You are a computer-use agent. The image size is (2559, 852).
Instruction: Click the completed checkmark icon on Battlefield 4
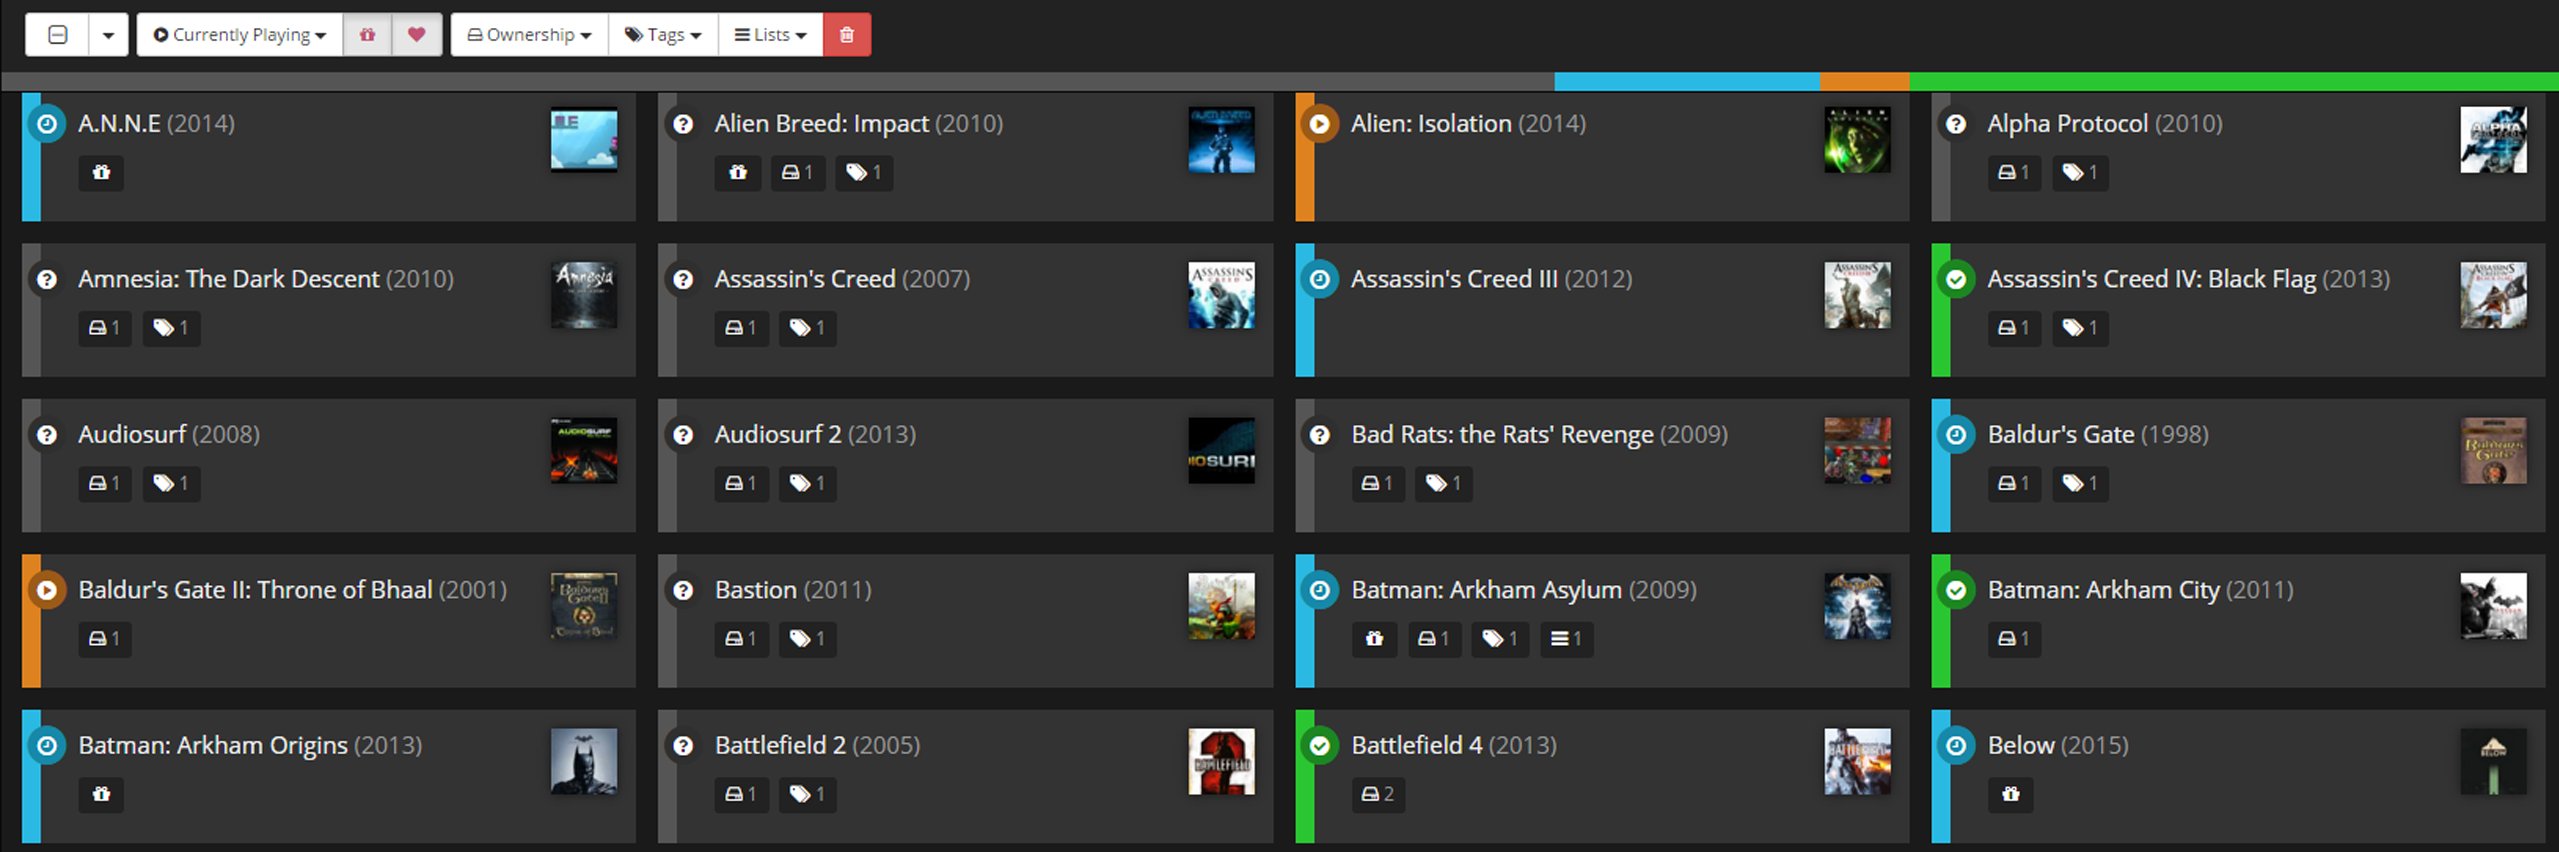1319,746
